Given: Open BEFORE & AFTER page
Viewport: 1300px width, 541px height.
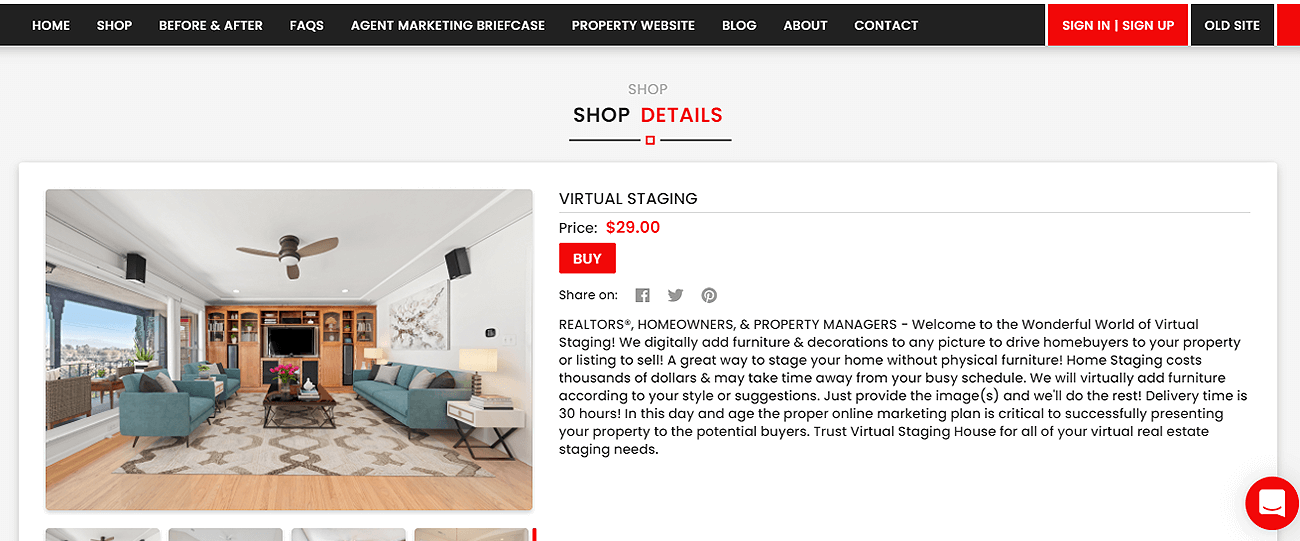Looking at the screenshot, I should 211,25.
